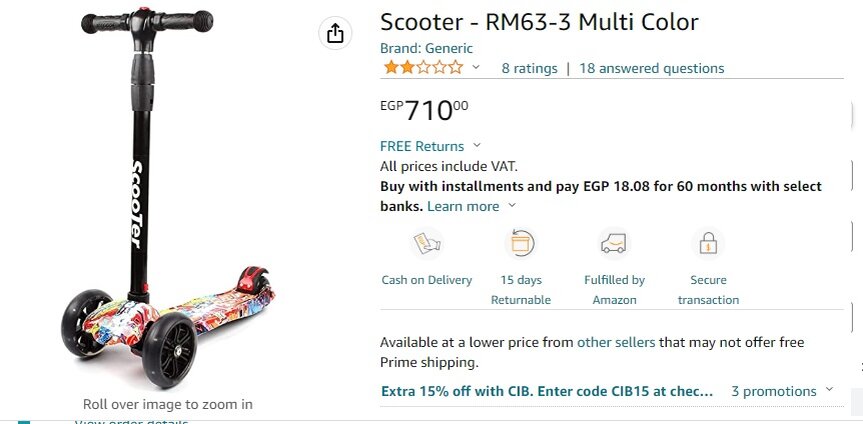
Task: Expand the Learn more installments chevron
Action: point(512,205)
